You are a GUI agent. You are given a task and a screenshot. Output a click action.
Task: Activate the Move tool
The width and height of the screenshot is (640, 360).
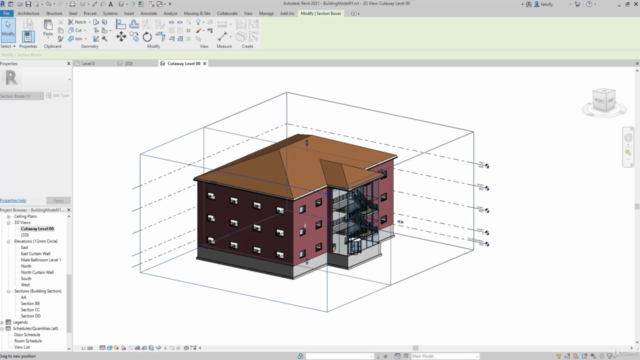pos(121,37)
